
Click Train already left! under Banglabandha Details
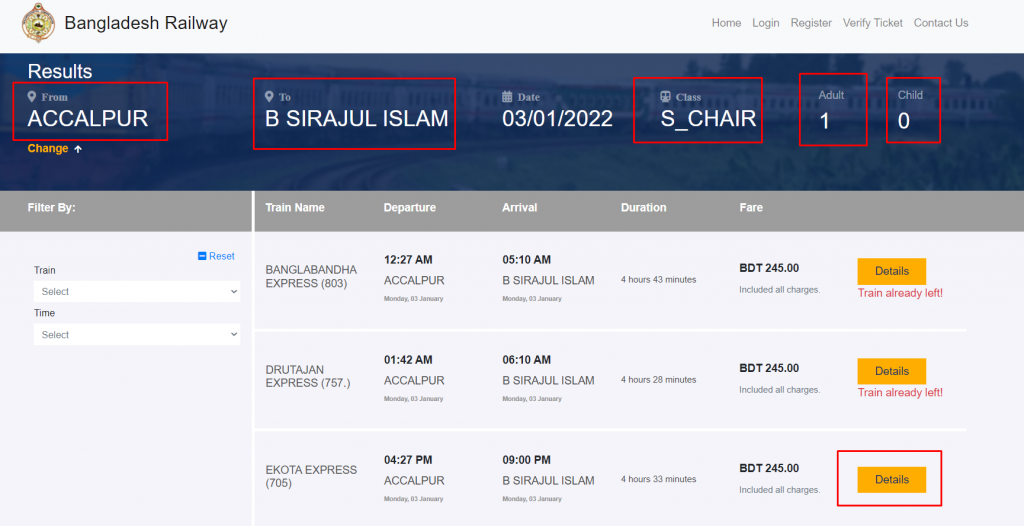(x=900, y=293)
